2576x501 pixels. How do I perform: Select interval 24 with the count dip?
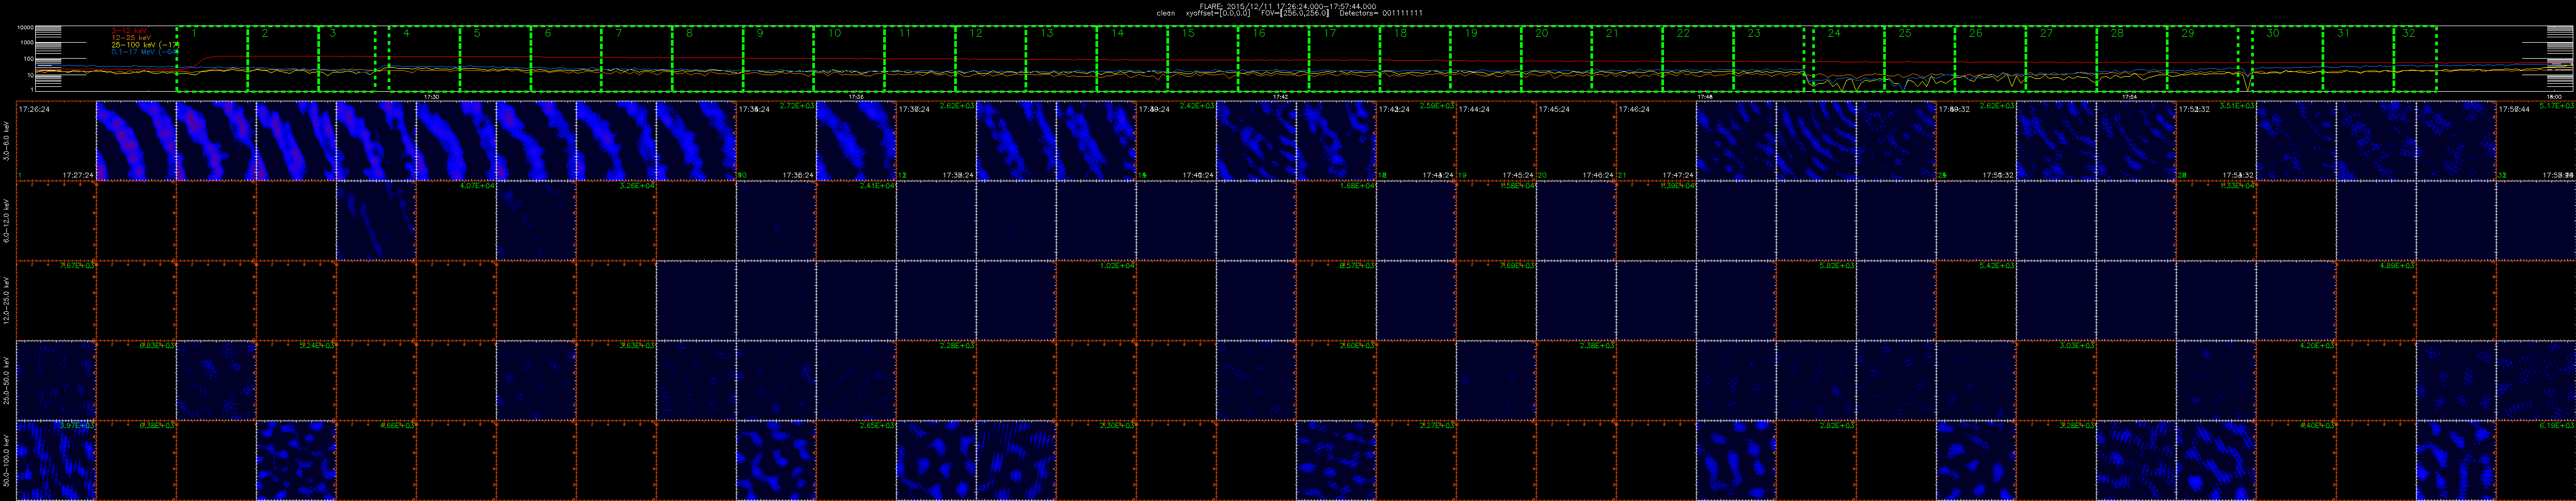pyautogui.click(x=1850, y=60)
